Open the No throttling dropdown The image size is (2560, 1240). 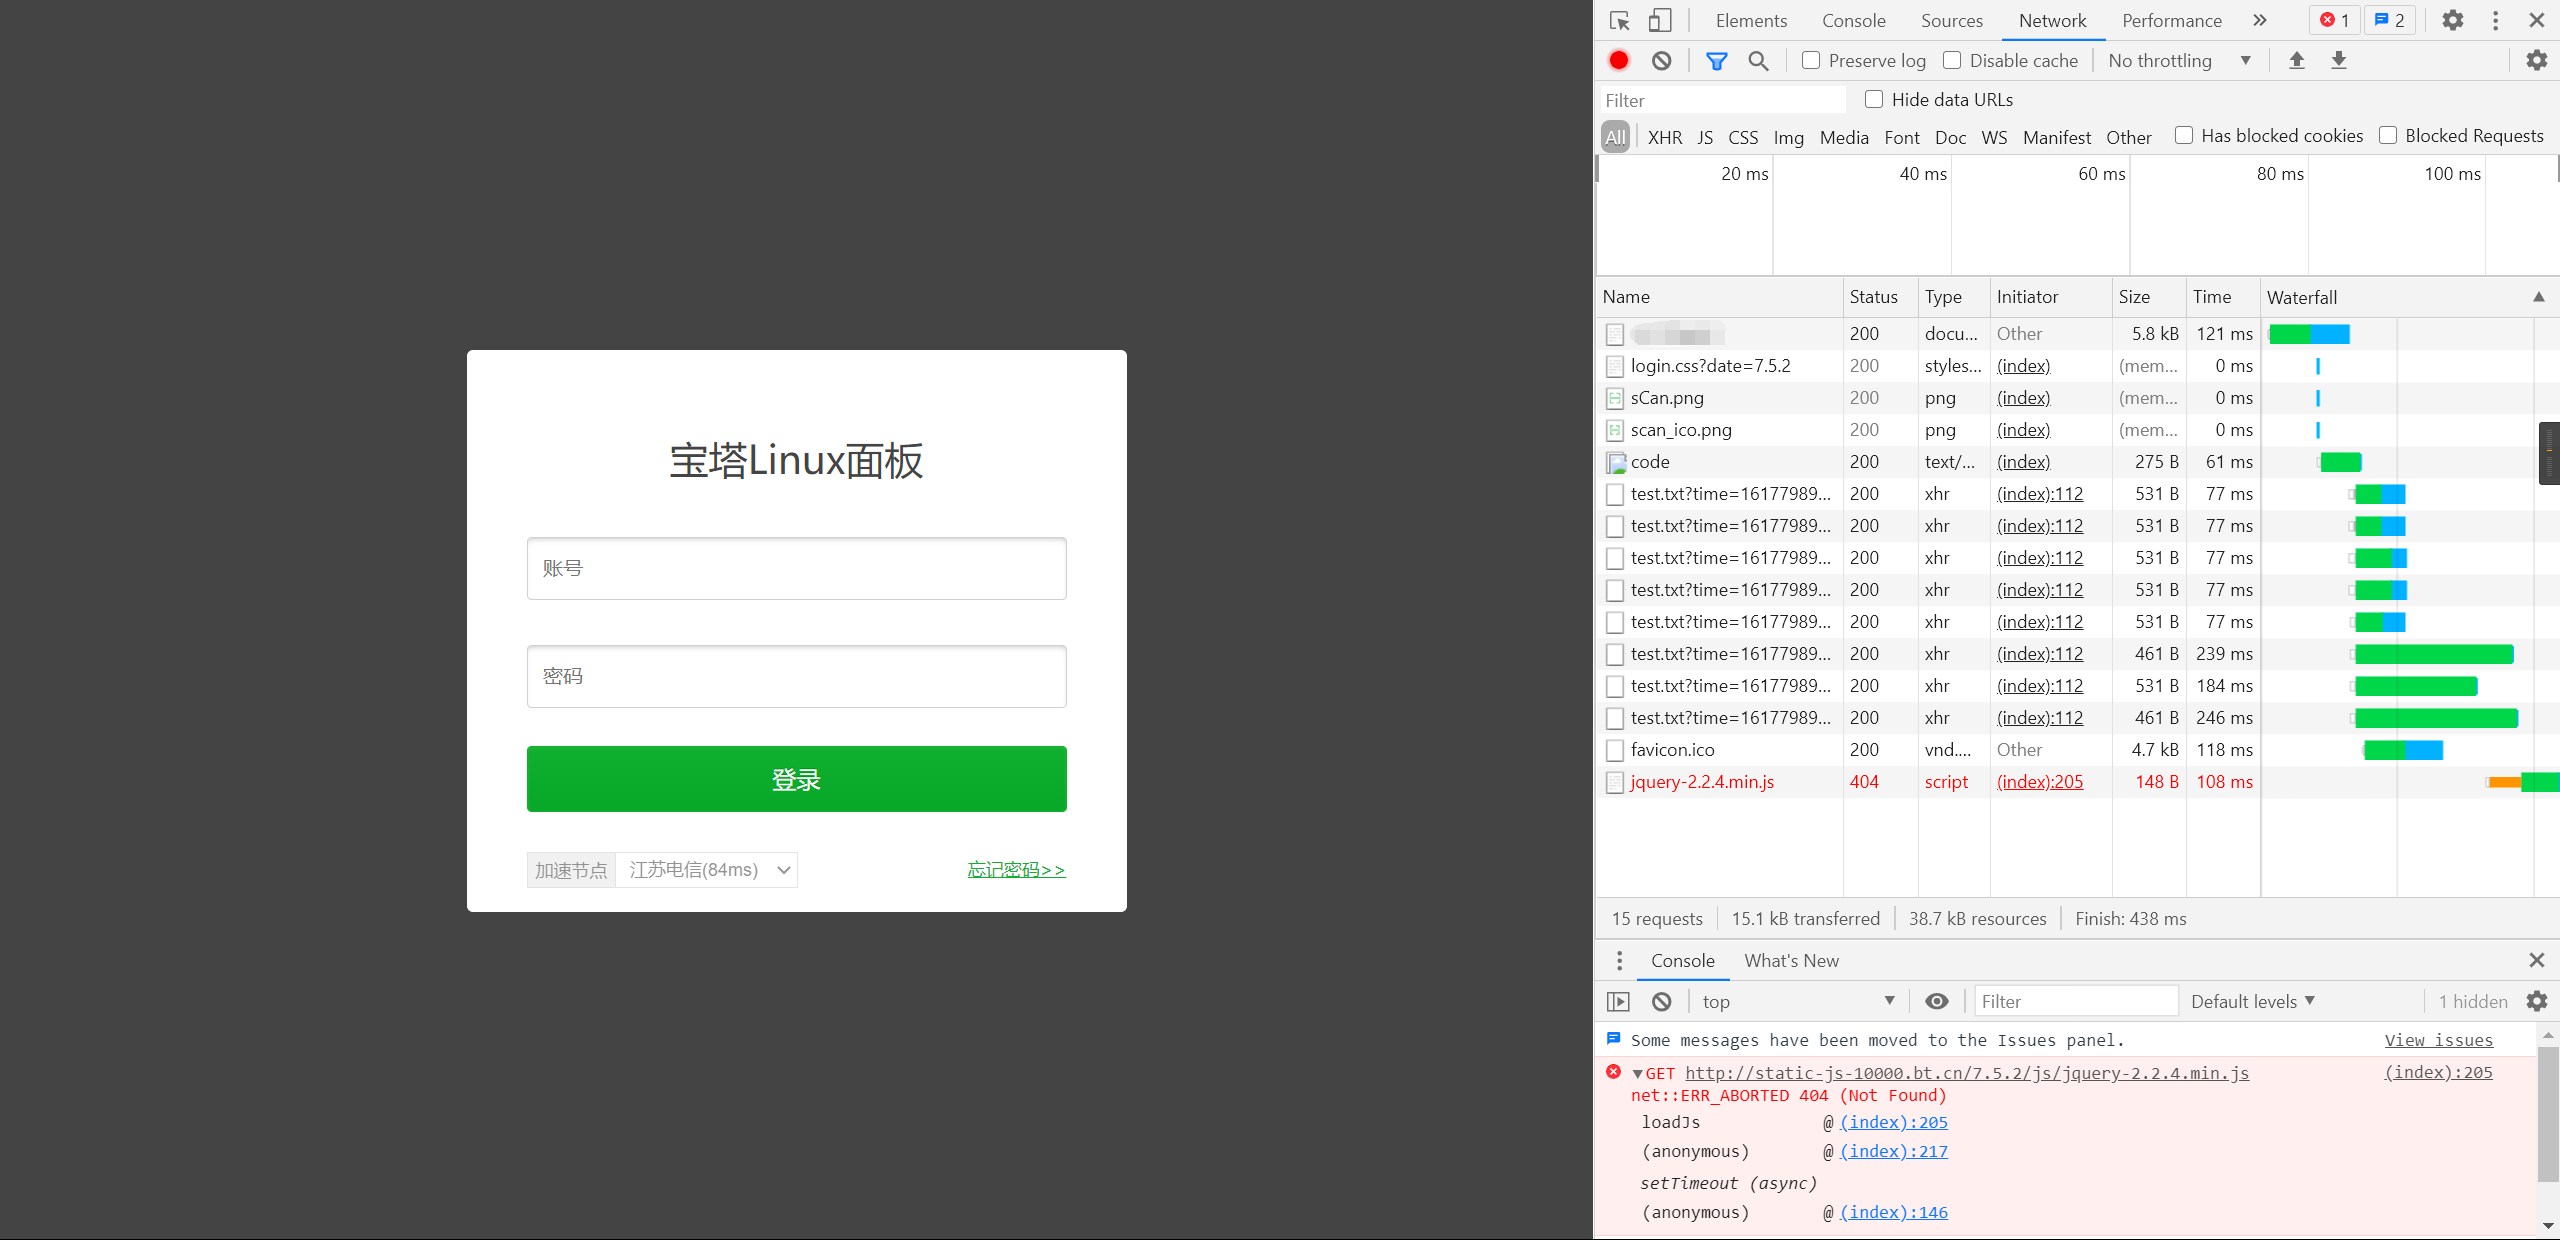tap(2180, 61)
